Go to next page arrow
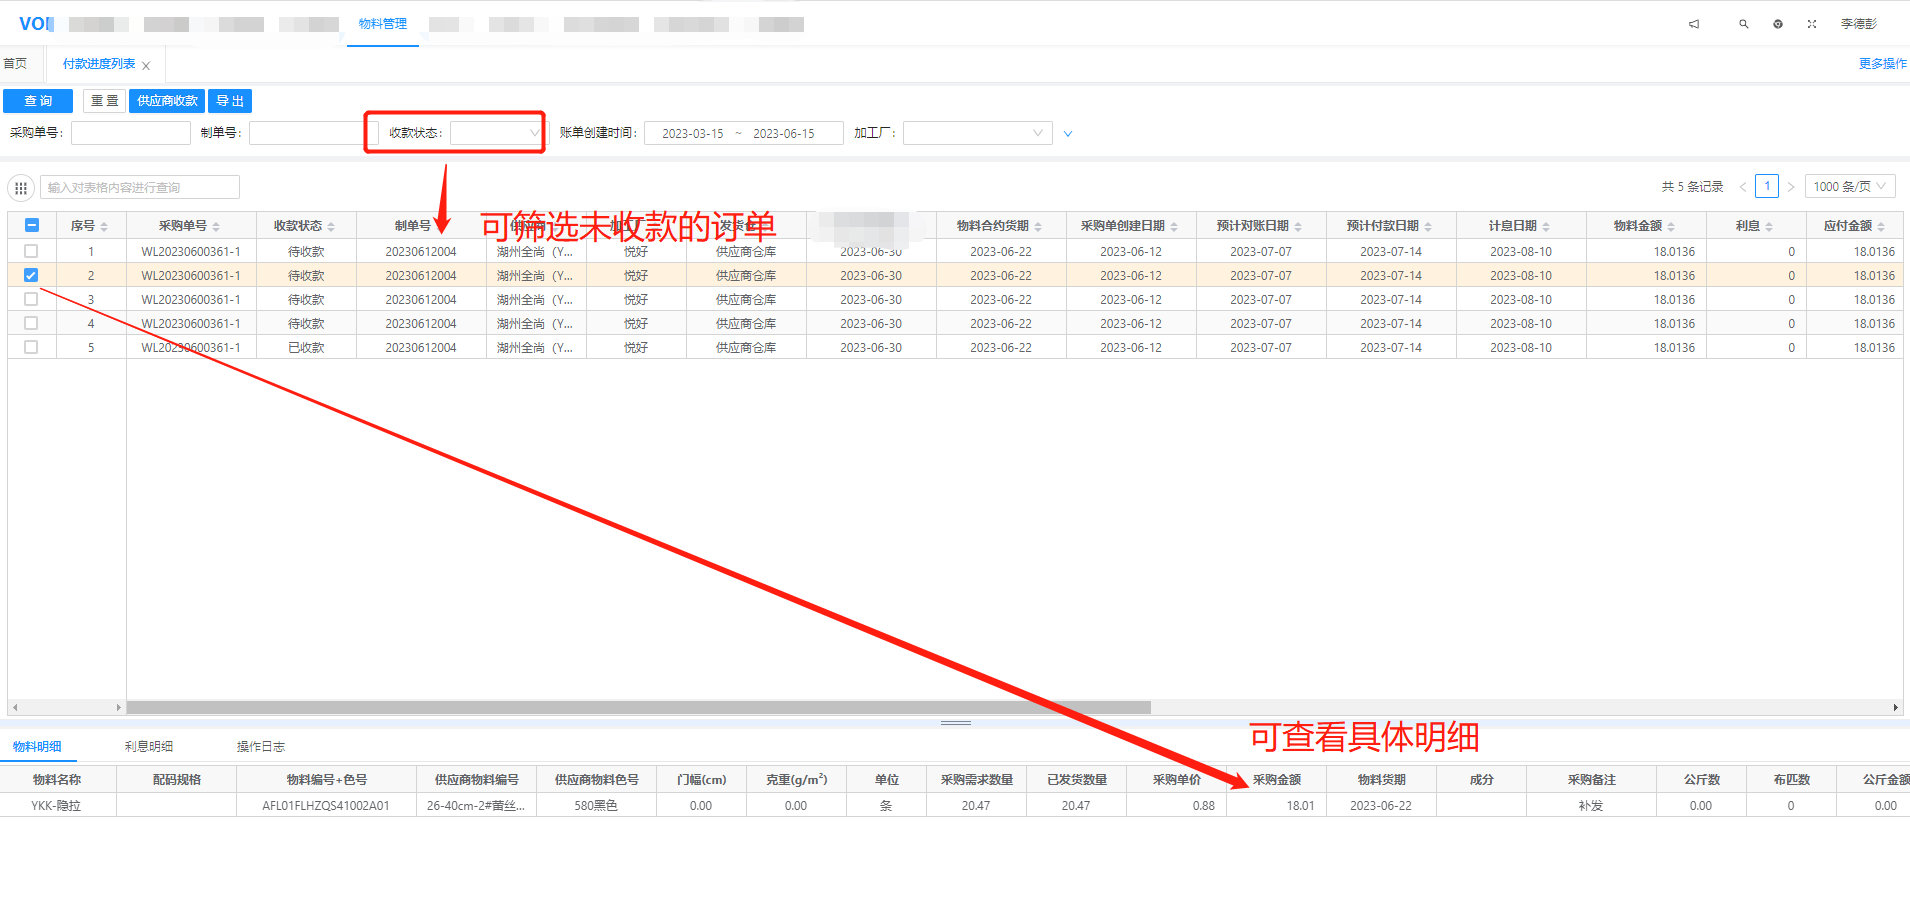The height and width of the screenshot is (911, 1910). click(x=1791, y=187)
